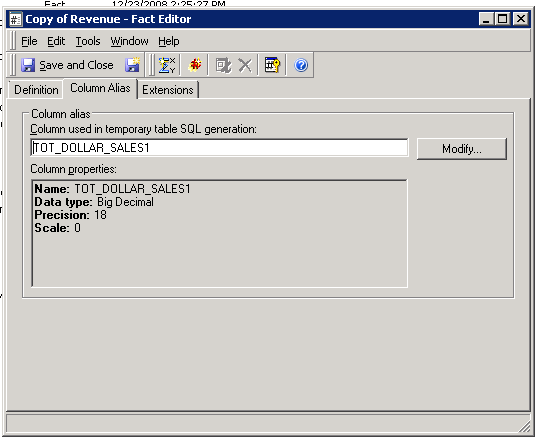Click the Fact Editor title bar system icon
Screen dimensions: 541x443
16,19
